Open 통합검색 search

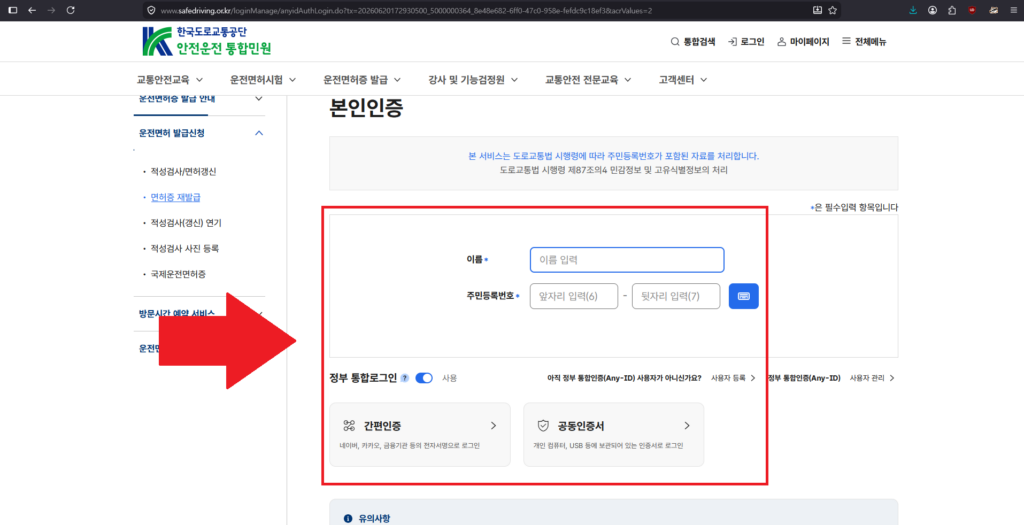click(x=693, y=42)
